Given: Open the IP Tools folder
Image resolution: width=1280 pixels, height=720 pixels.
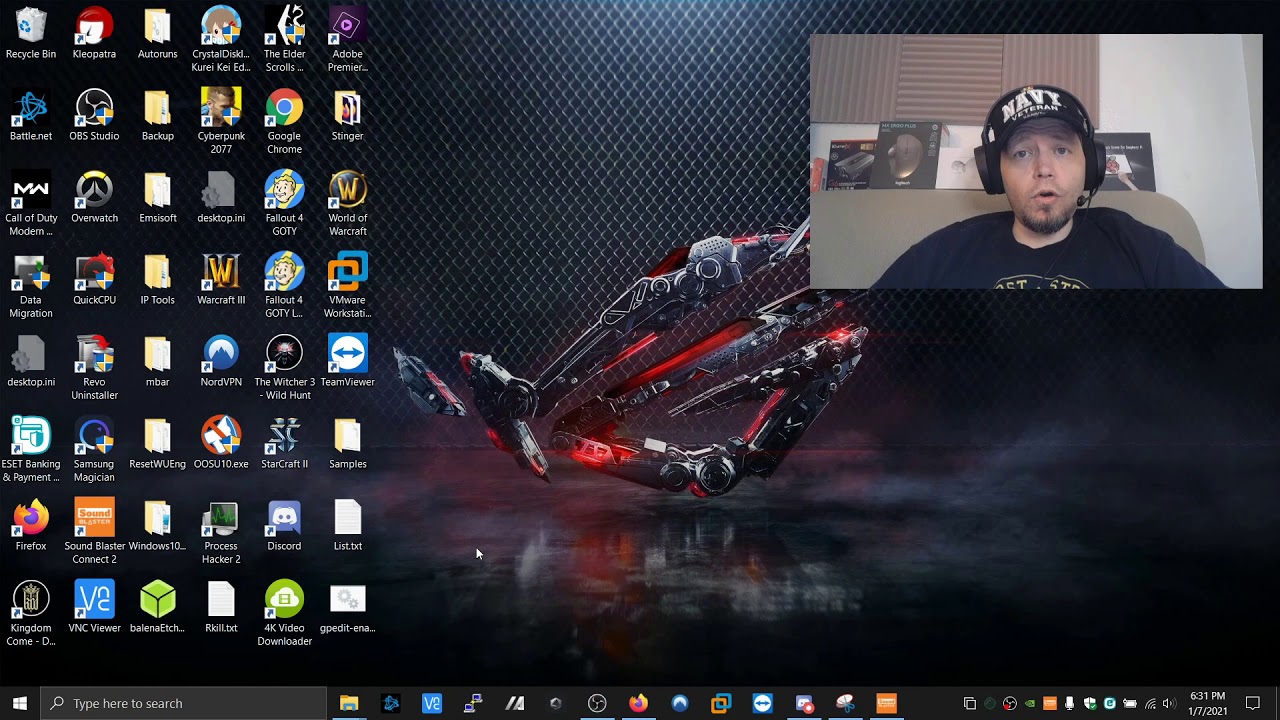Looking at the screenshot, I should 157,280.
